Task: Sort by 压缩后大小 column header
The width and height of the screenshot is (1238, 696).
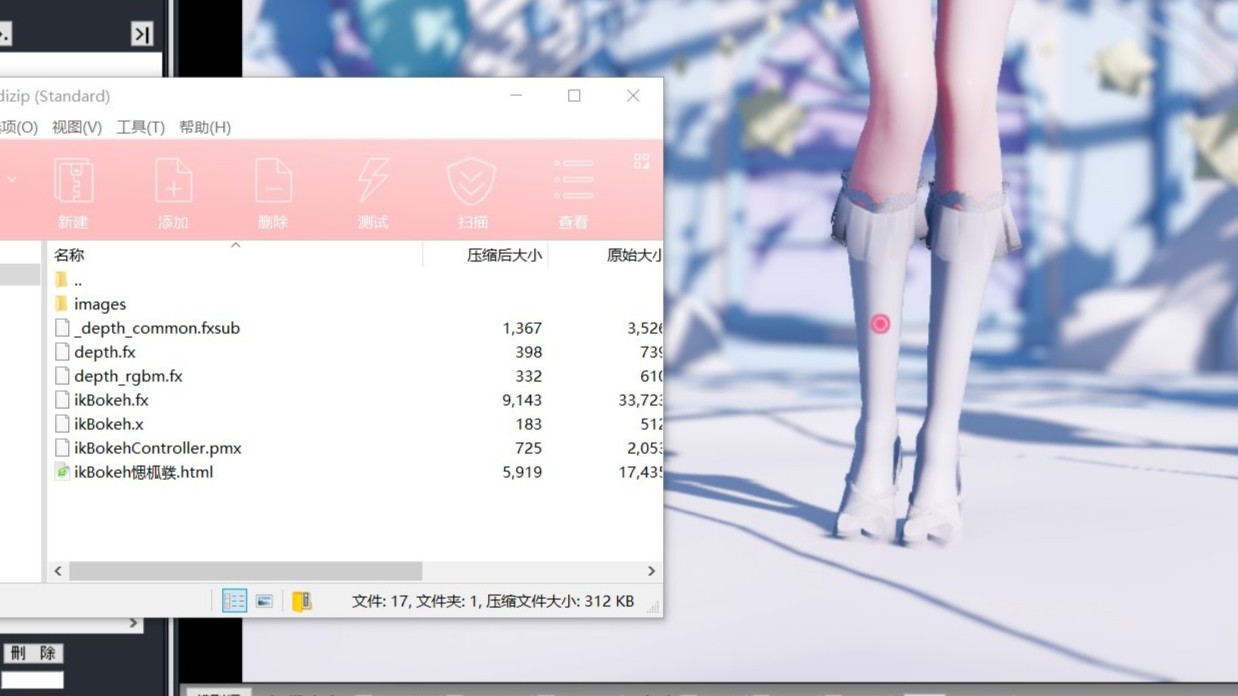Action: click(503, 255)
